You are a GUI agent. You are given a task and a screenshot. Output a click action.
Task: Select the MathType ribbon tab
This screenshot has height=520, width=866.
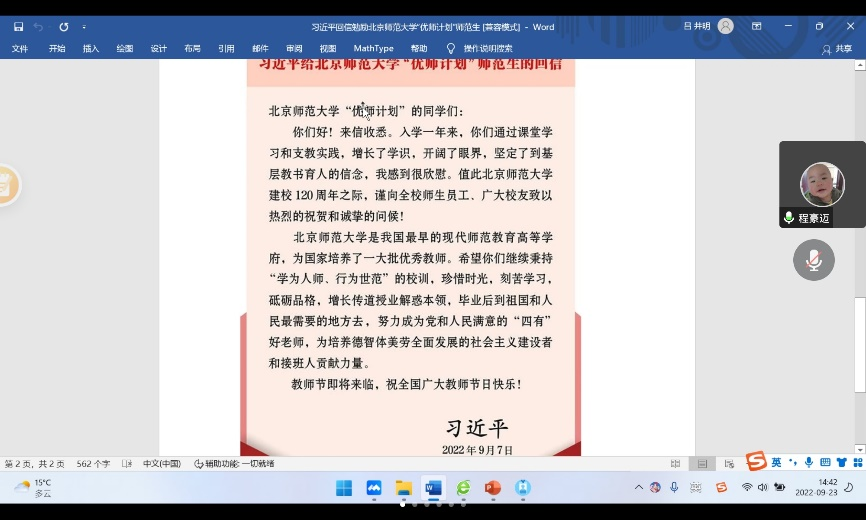(x=373, y=48)
